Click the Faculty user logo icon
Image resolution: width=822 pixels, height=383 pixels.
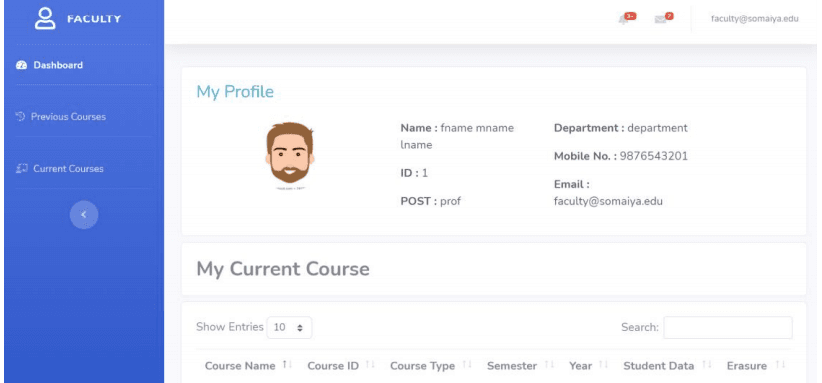tap(45, 18)
